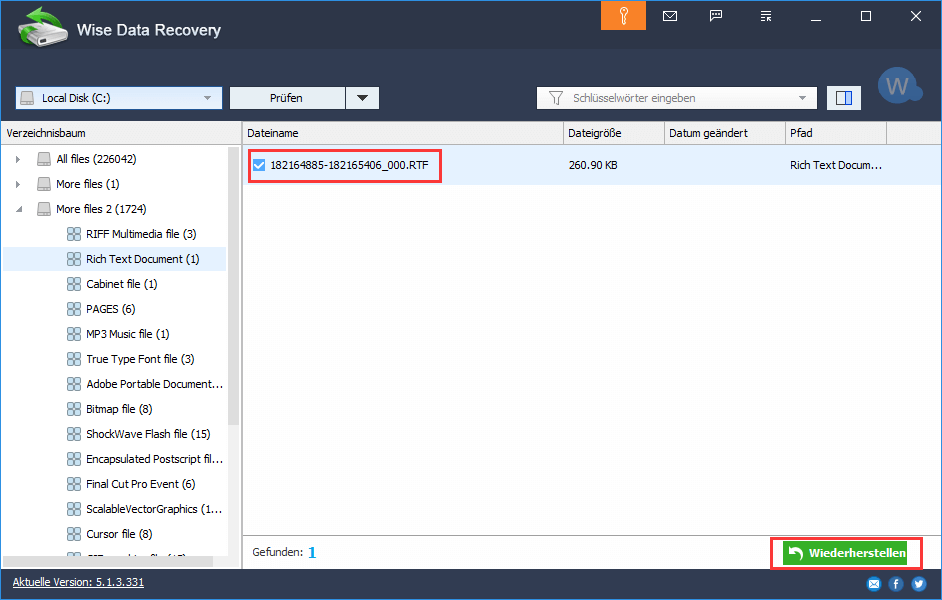The image size is (942, 600).
Task: Open the email envelope icon in title bar
Action: pos(670,16)
